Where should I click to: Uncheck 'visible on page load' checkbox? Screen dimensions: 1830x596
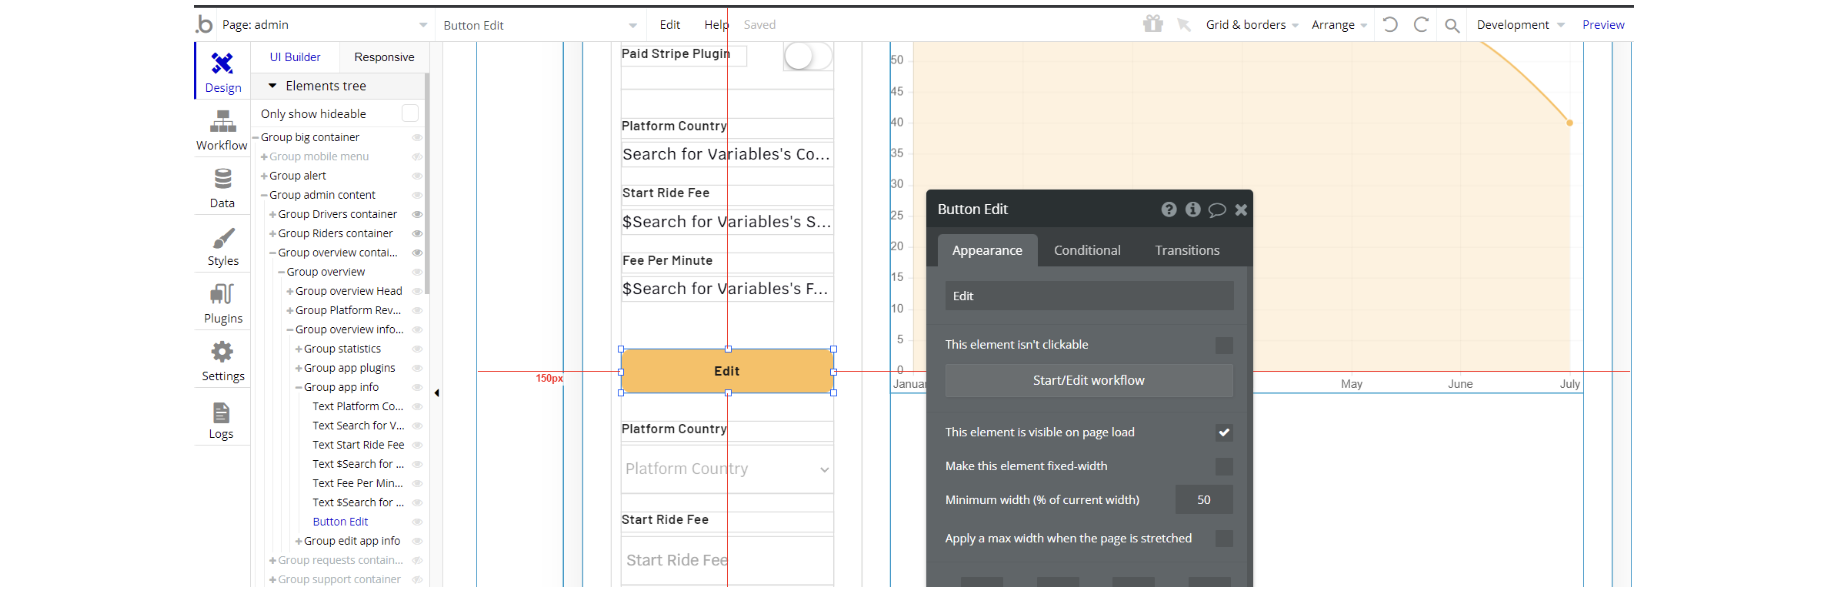(1224, 433)
